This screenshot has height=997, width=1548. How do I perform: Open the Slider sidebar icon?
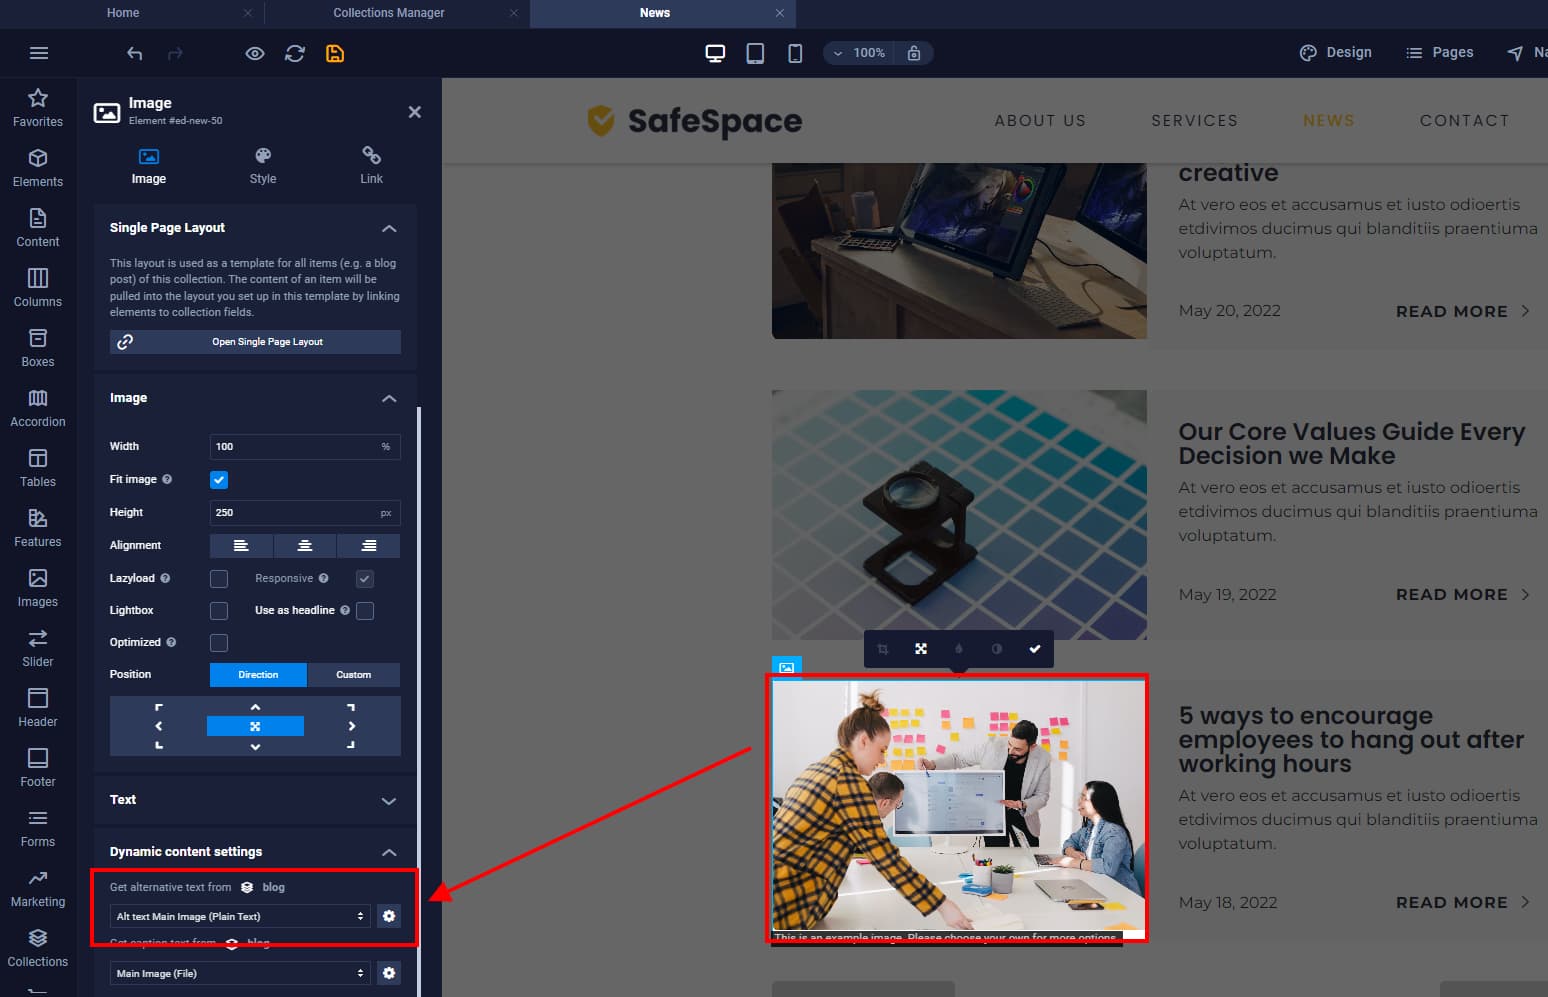pos(38,648)
